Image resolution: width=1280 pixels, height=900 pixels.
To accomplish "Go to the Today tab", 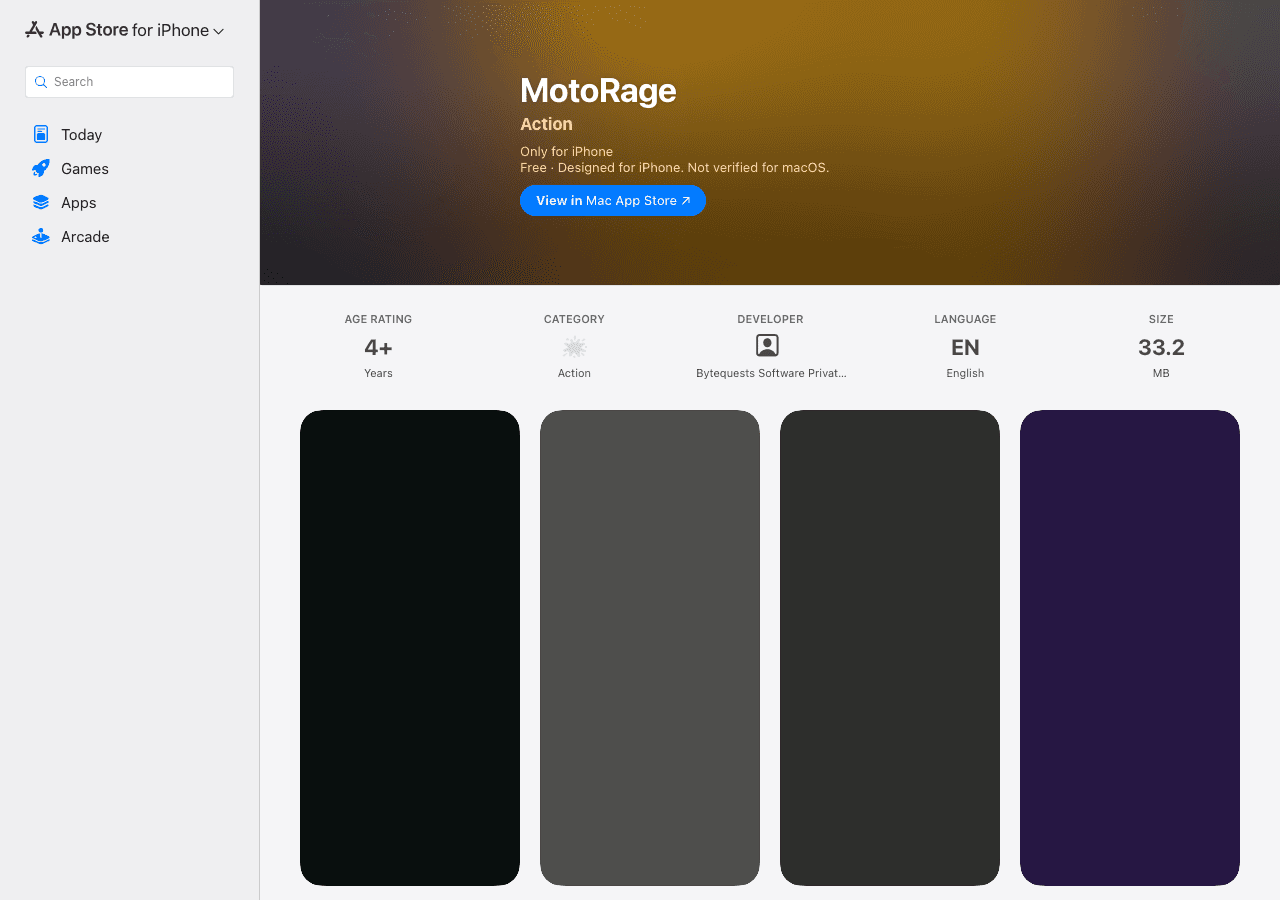I will click(x=81, y=135).
